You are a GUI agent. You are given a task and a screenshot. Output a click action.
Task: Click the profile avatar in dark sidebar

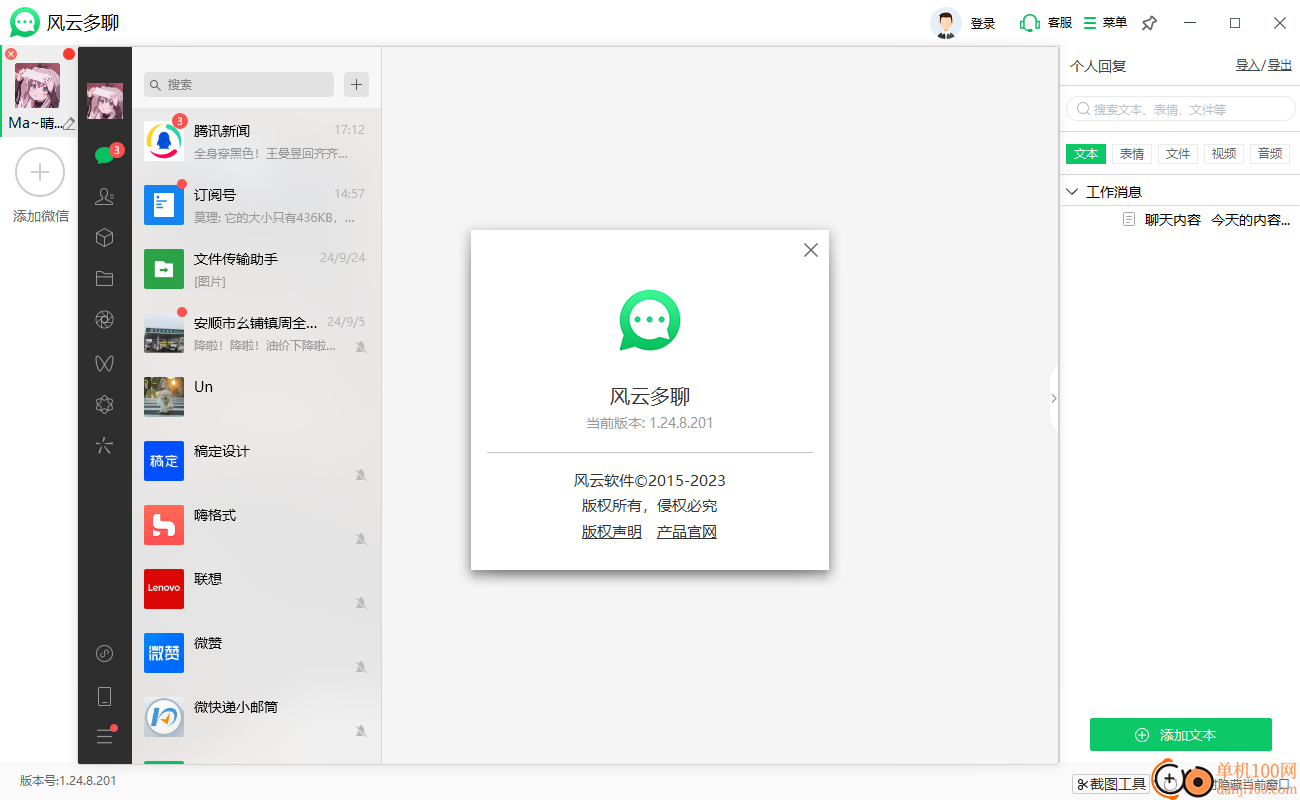click(105, 101)
